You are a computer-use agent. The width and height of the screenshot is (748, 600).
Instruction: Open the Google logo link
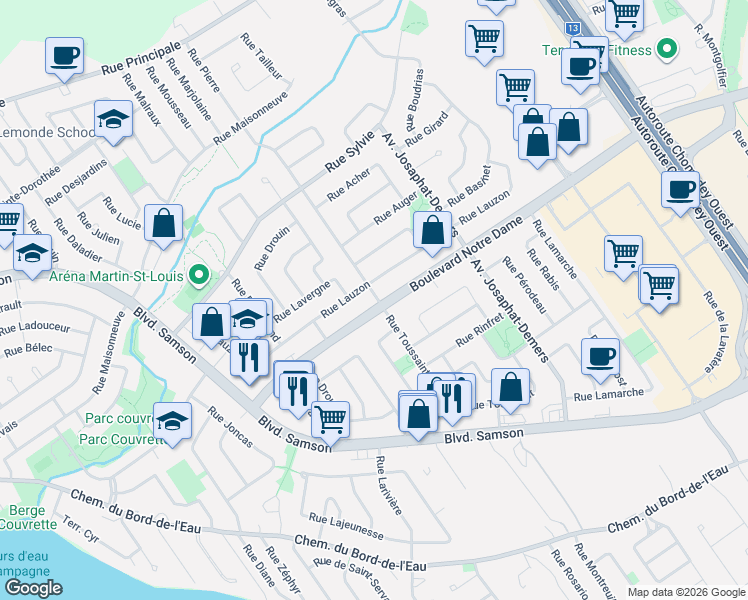click(34, 588)
